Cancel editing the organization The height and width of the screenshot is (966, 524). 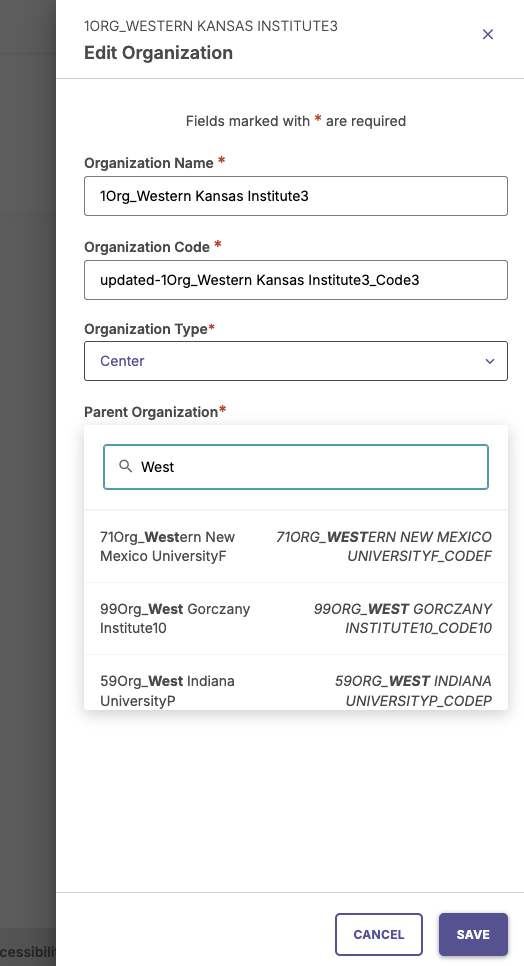(x=379, y=935)
